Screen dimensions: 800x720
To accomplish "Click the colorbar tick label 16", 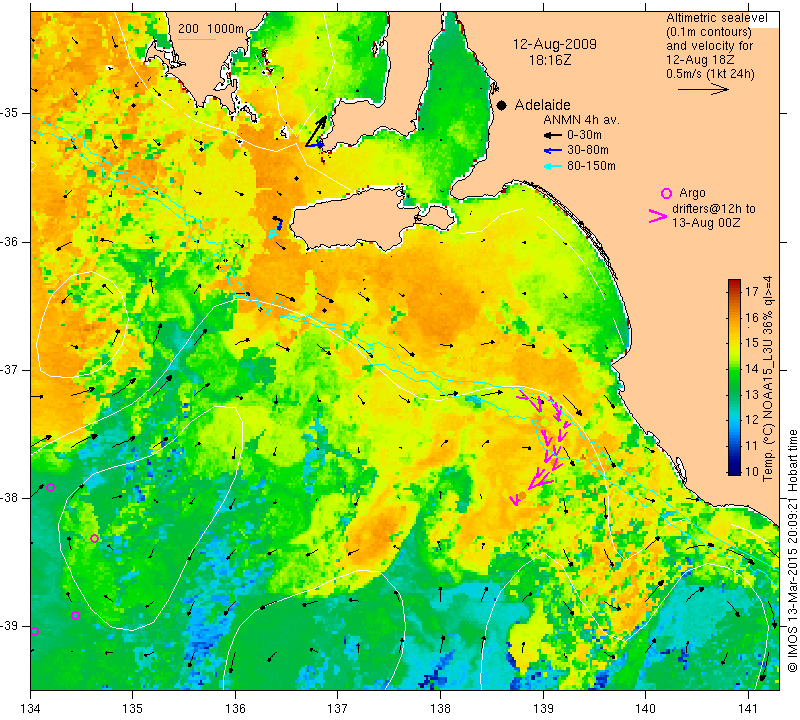I will point(752,317).
